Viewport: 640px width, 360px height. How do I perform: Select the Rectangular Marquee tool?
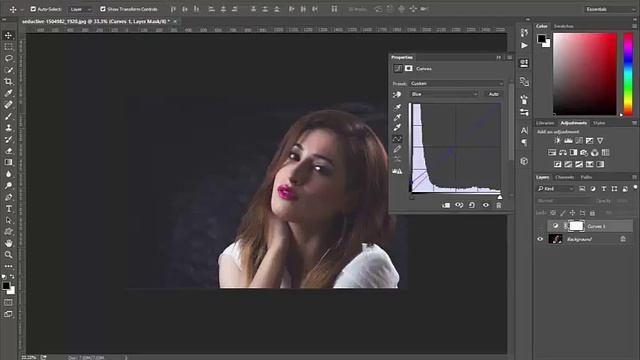(x=8, y=47)
